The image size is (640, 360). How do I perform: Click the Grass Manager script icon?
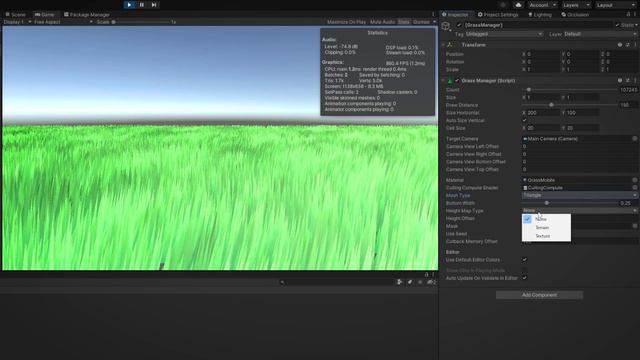pos(450,81)
